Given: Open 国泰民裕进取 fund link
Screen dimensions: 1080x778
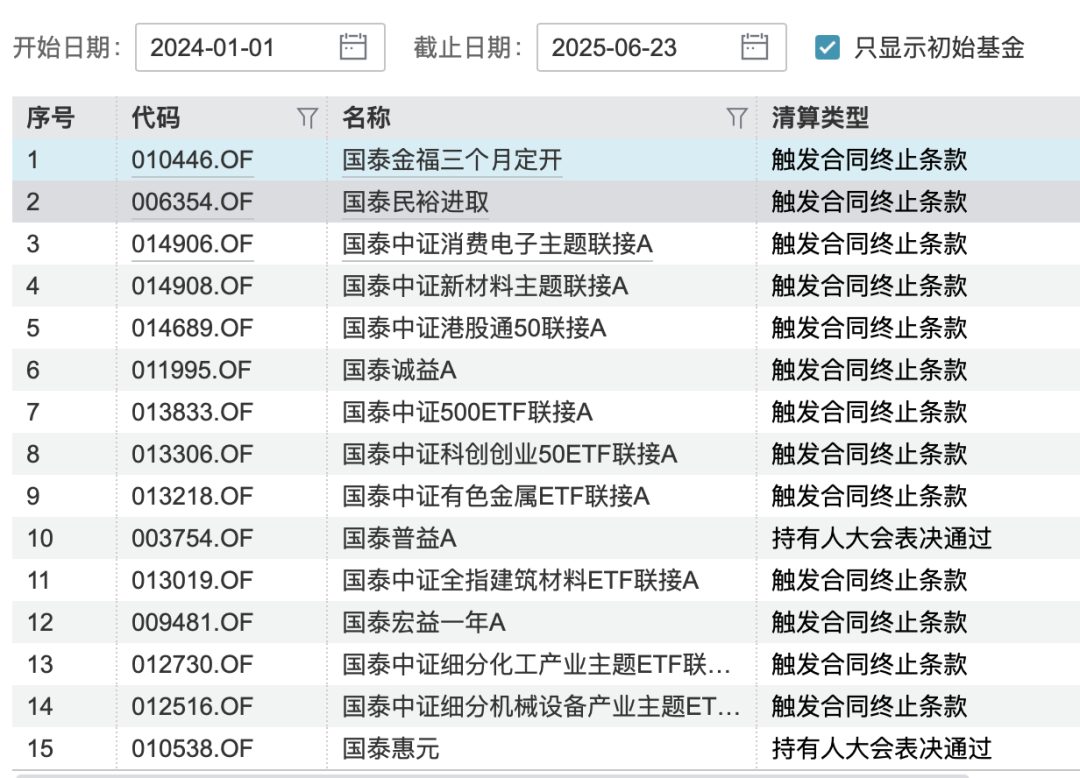Looking at the screenshot, I should tap(415, 202).
